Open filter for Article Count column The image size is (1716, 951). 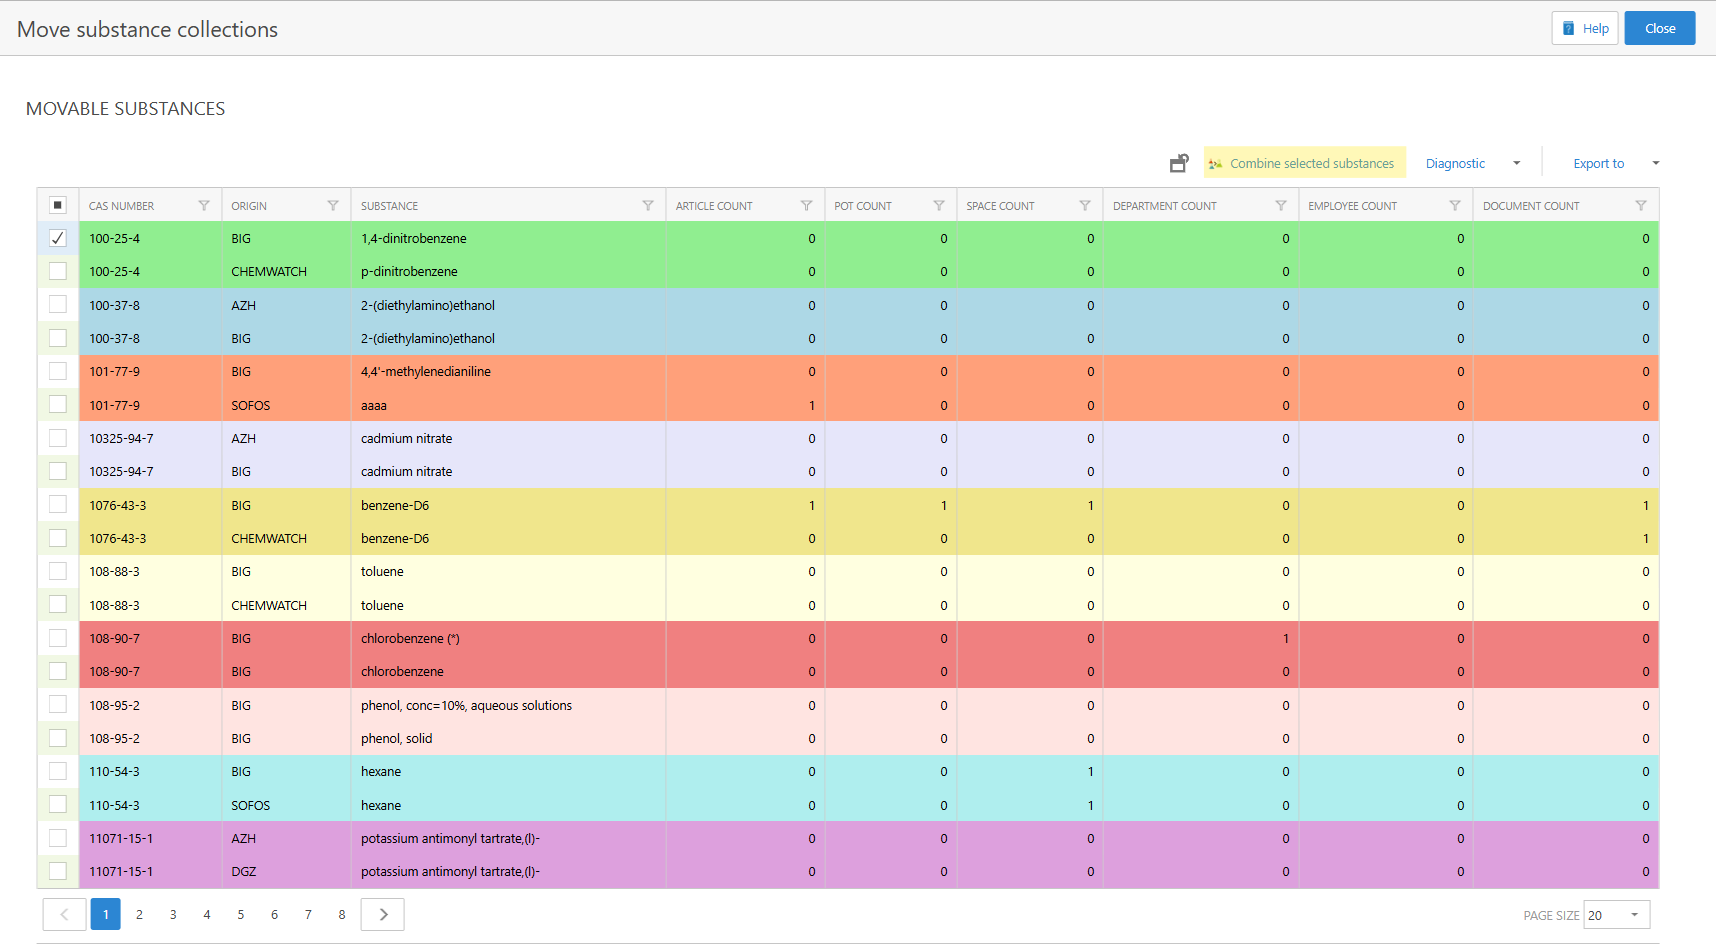point(806,206)
